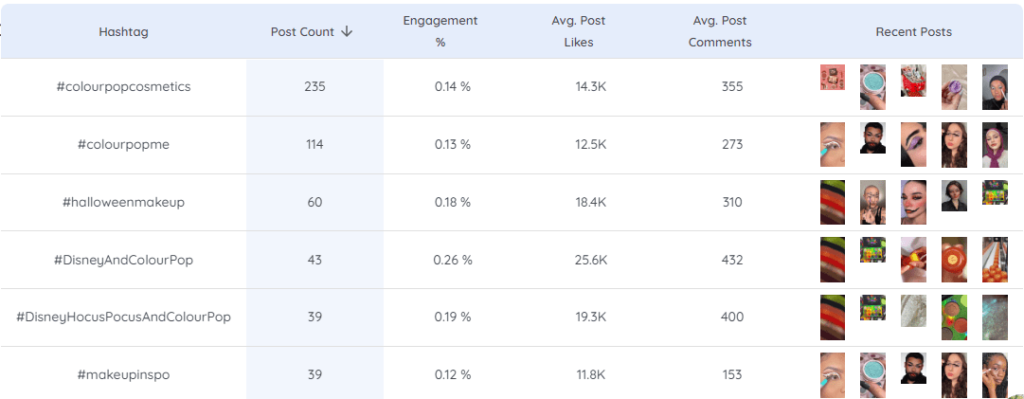
Task: Open the #colourpopcosmetics hashtag link
Action: pyautogui.click(x=123, y=86)
